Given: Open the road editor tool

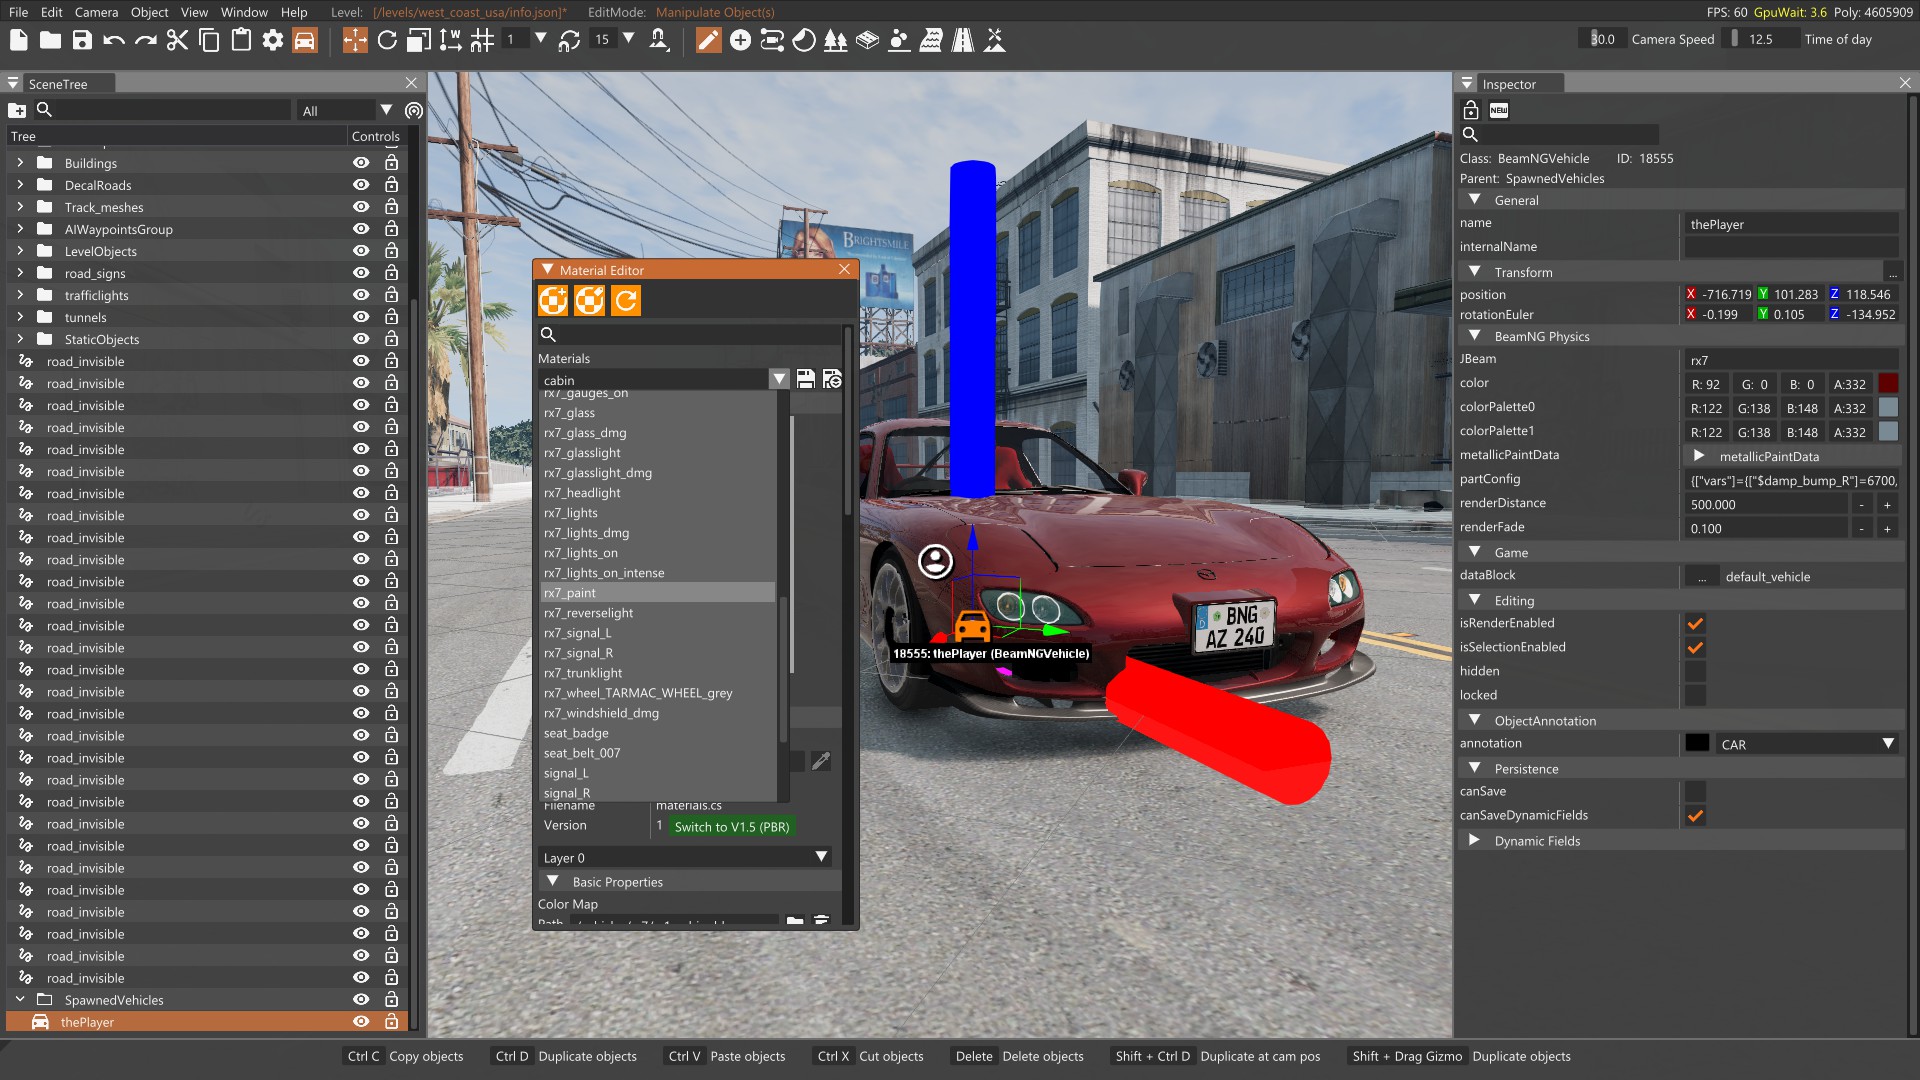Looking at the screenshot, I should coord(962,40).
